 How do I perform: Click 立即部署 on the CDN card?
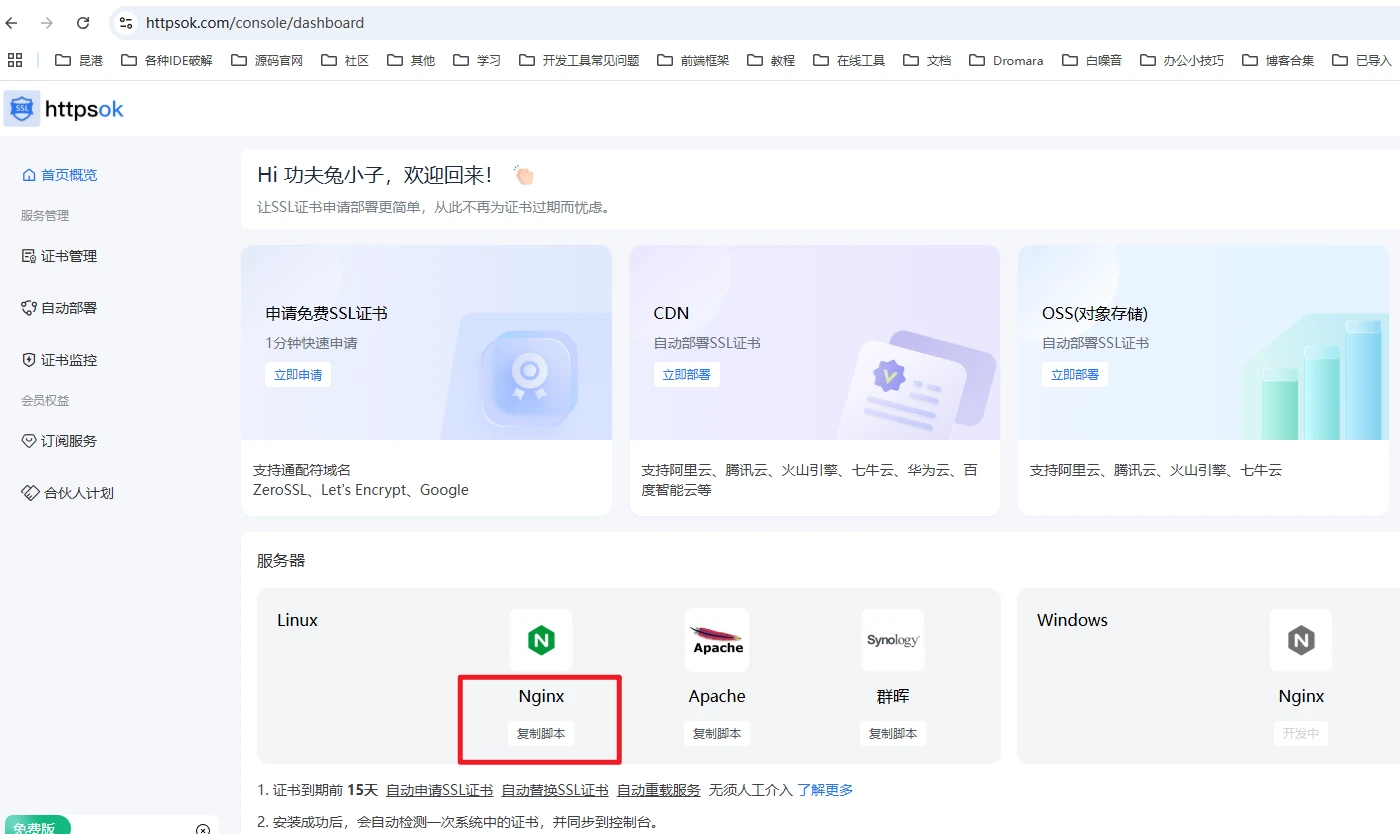coord(686,374)
